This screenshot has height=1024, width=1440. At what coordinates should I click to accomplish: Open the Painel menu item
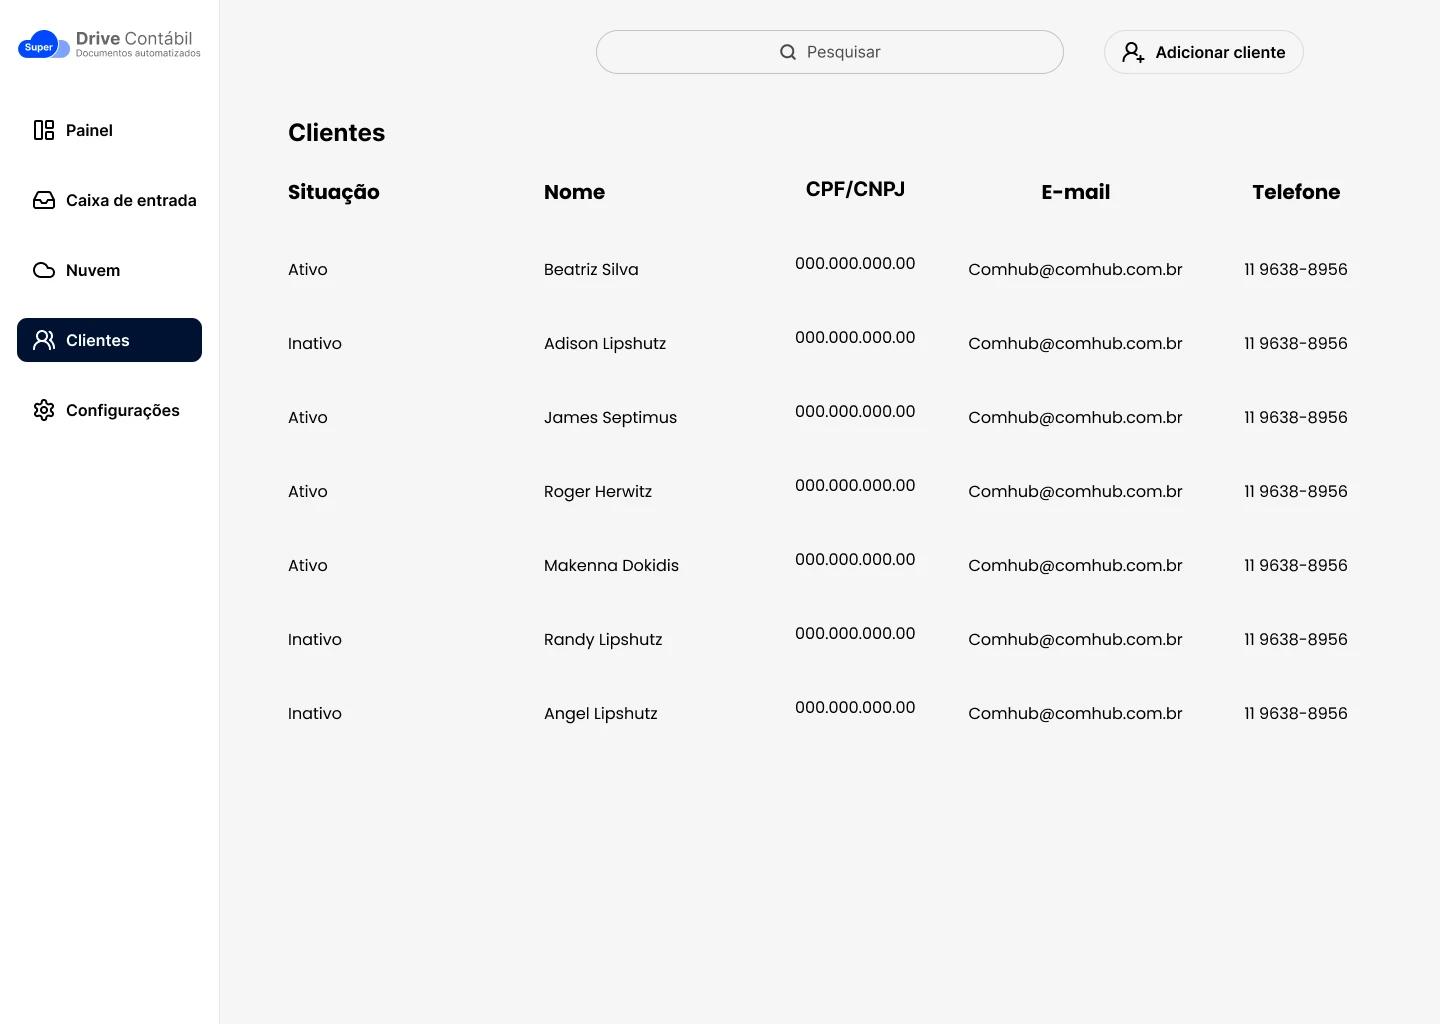point(89,130)
